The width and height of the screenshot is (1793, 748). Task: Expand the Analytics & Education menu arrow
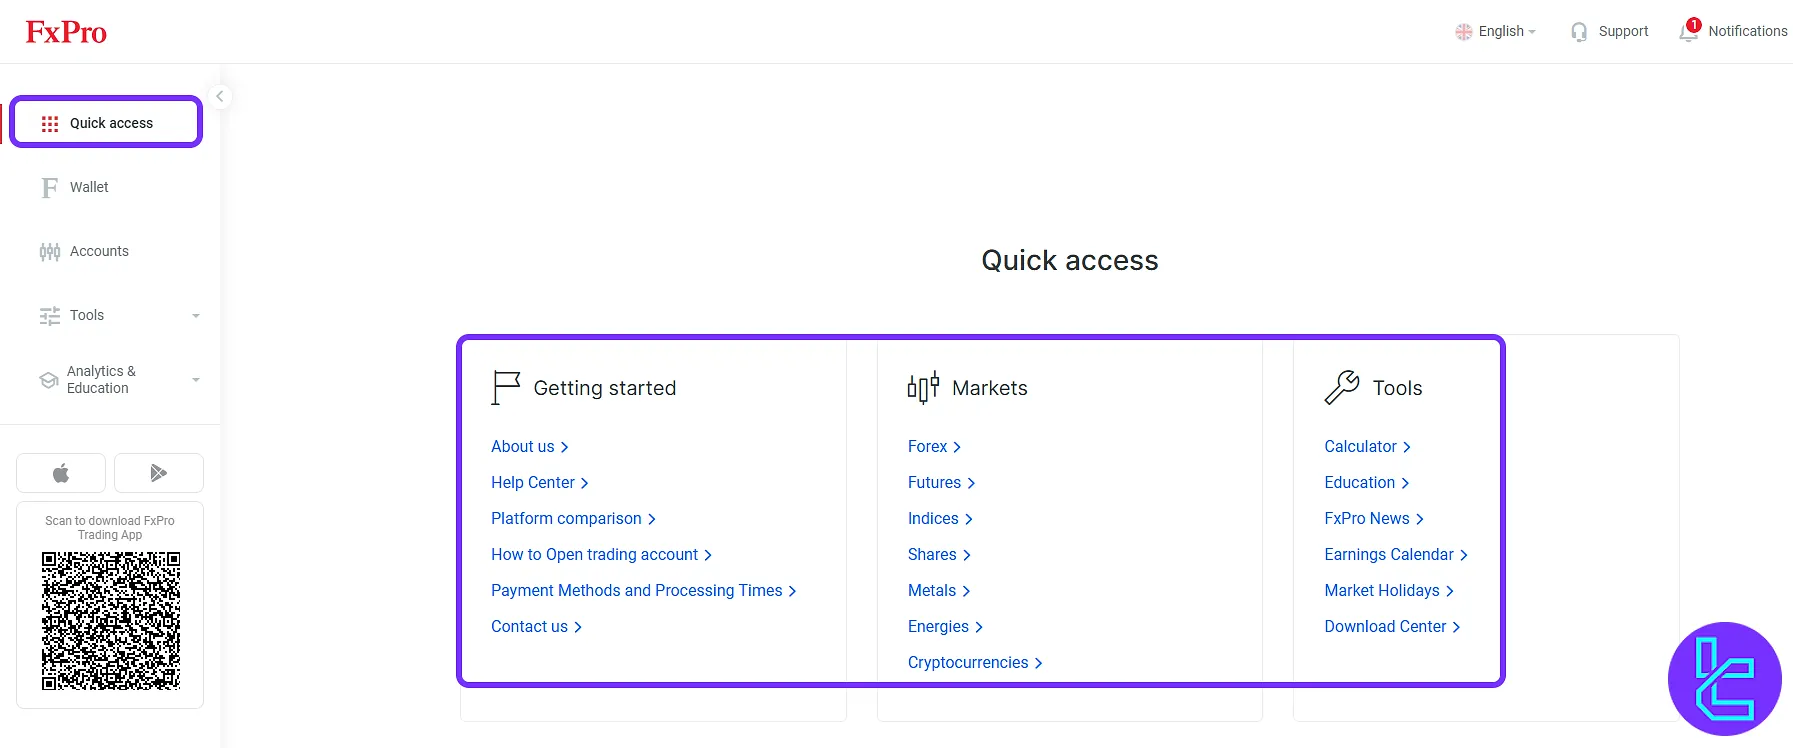[196, 380]
